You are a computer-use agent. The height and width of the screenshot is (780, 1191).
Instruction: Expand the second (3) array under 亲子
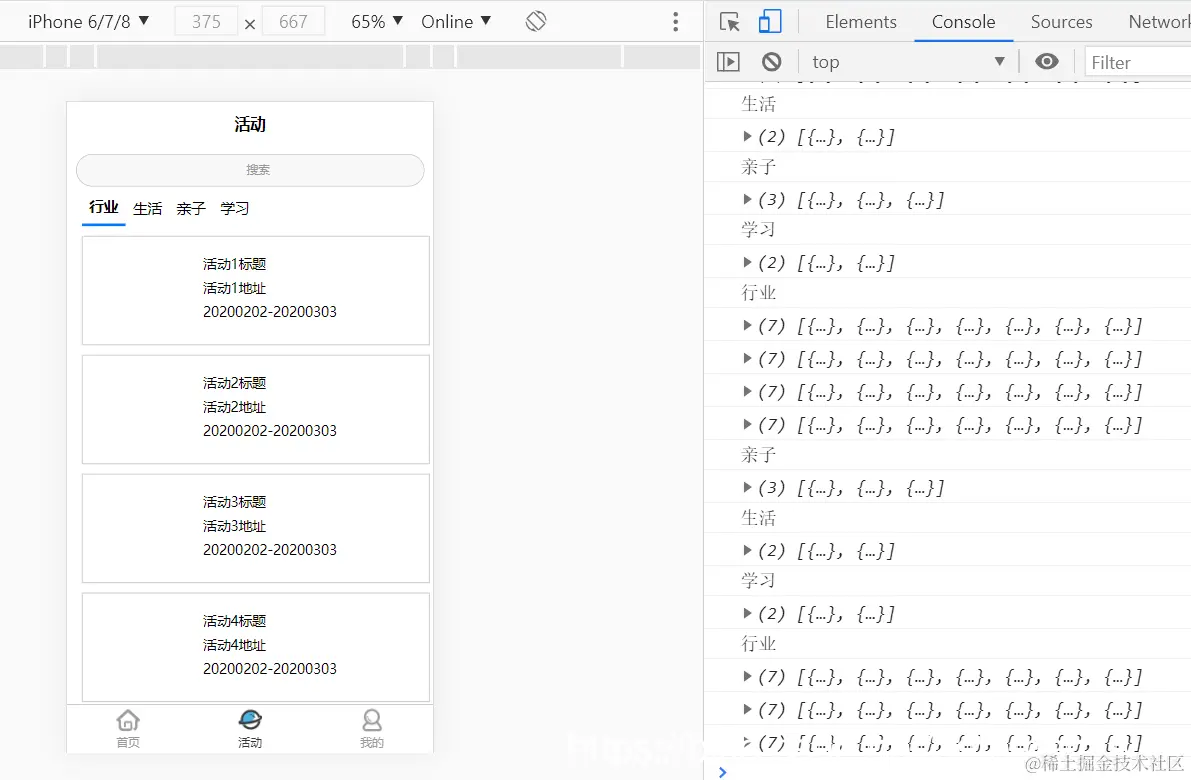click(747, 487)
